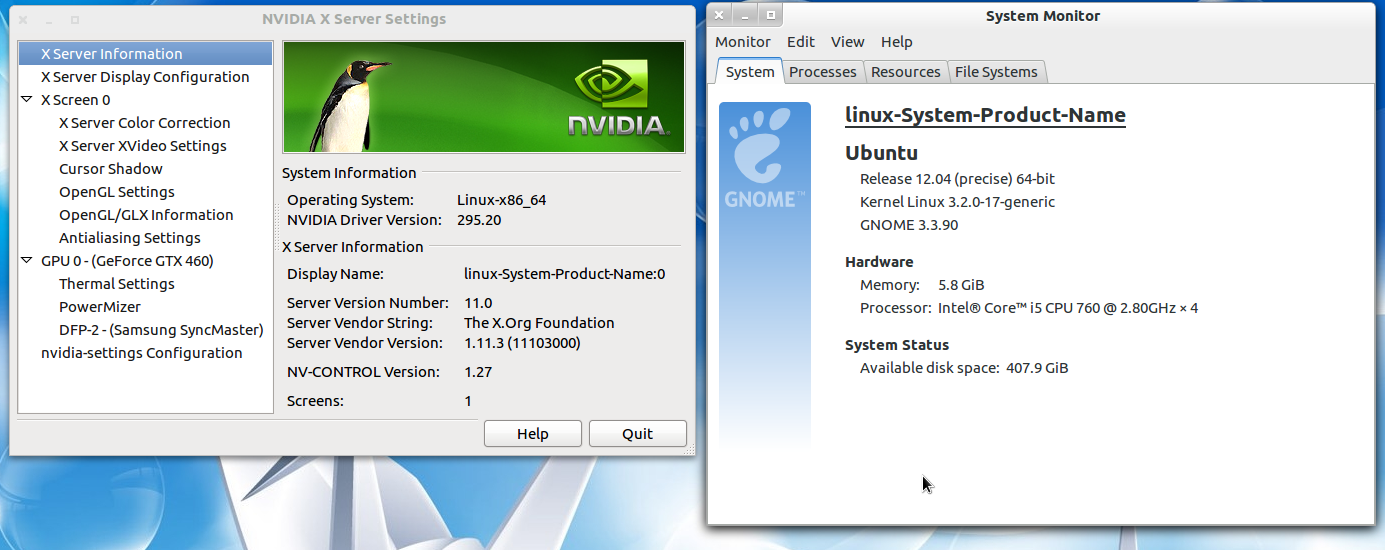Open nvidia-settings Configuration
This screenshot has height=550, width=1385.
coord(142,353)
